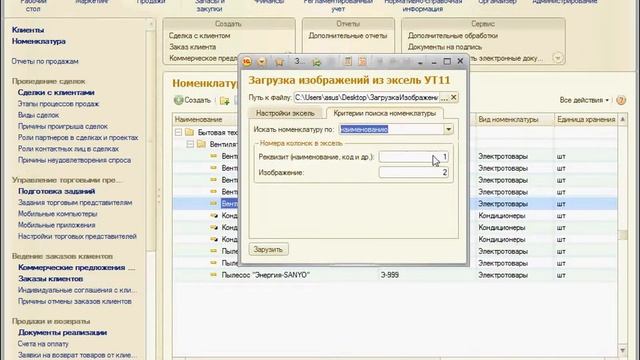Open 'Подготовка заданий' sidebar link
Image resolution: width=640 pixels, height=360 pixels.
(56, 191)
